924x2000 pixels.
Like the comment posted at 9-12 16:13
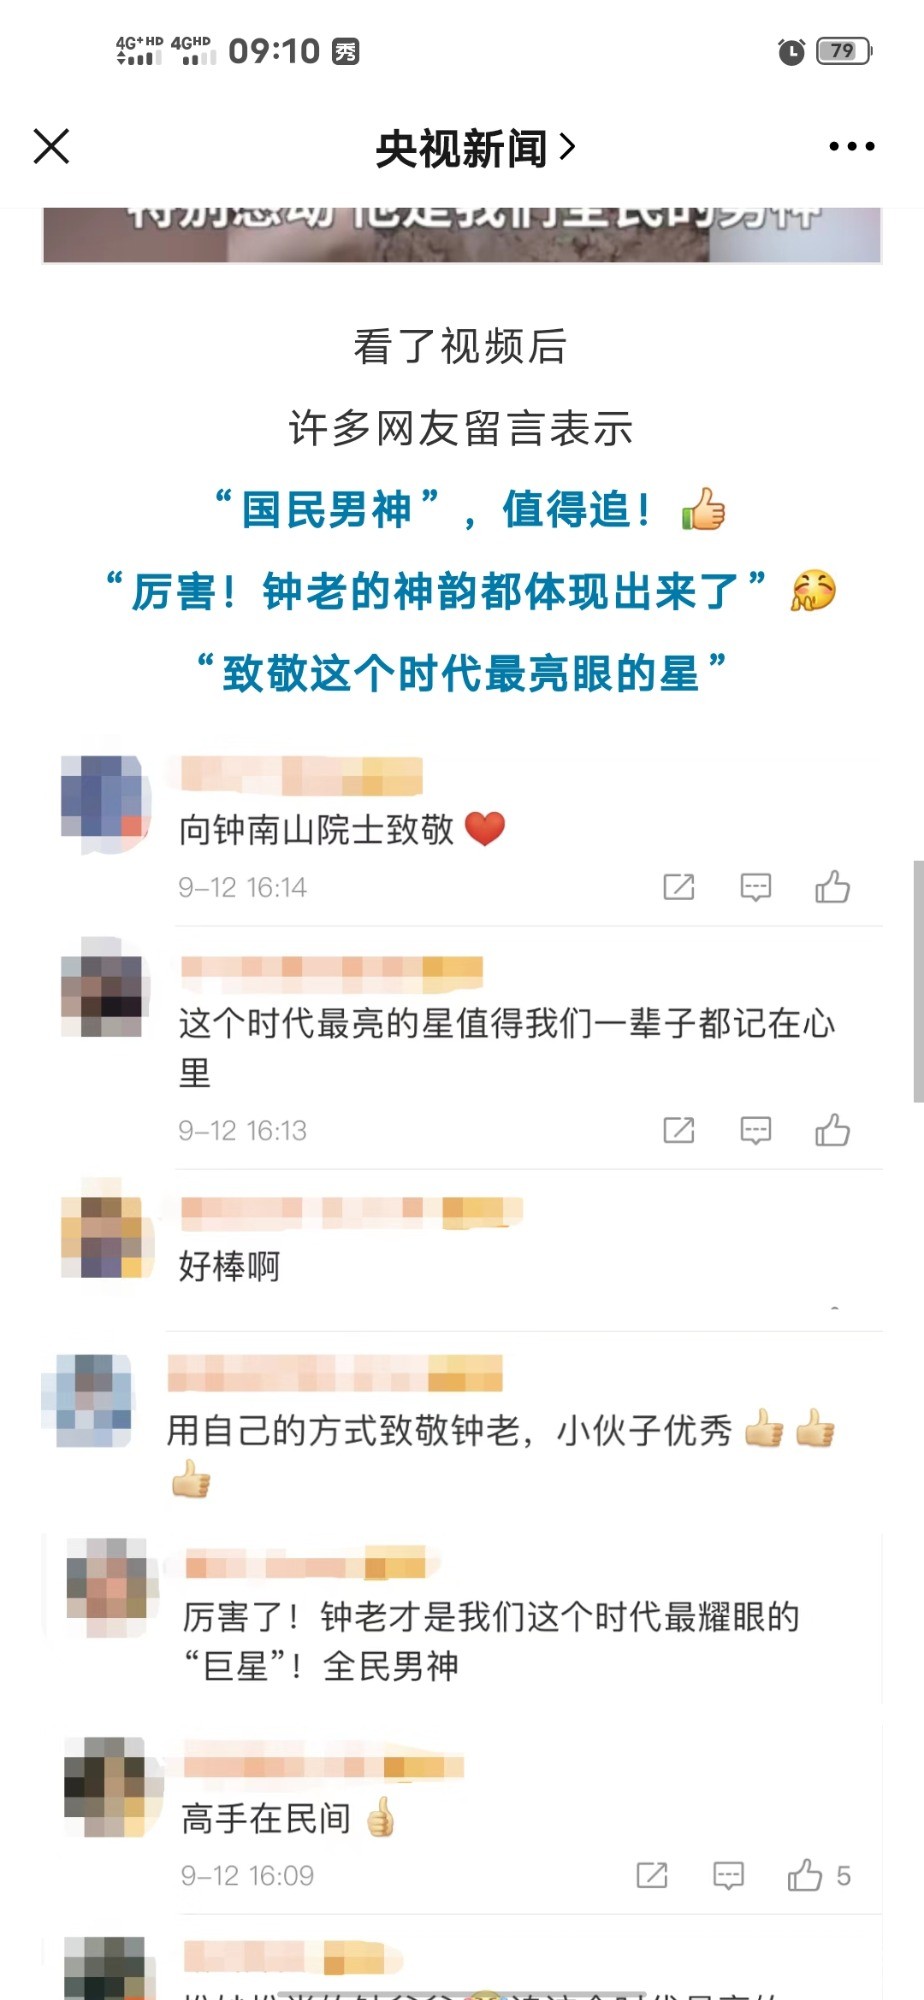coord(832,1129)
